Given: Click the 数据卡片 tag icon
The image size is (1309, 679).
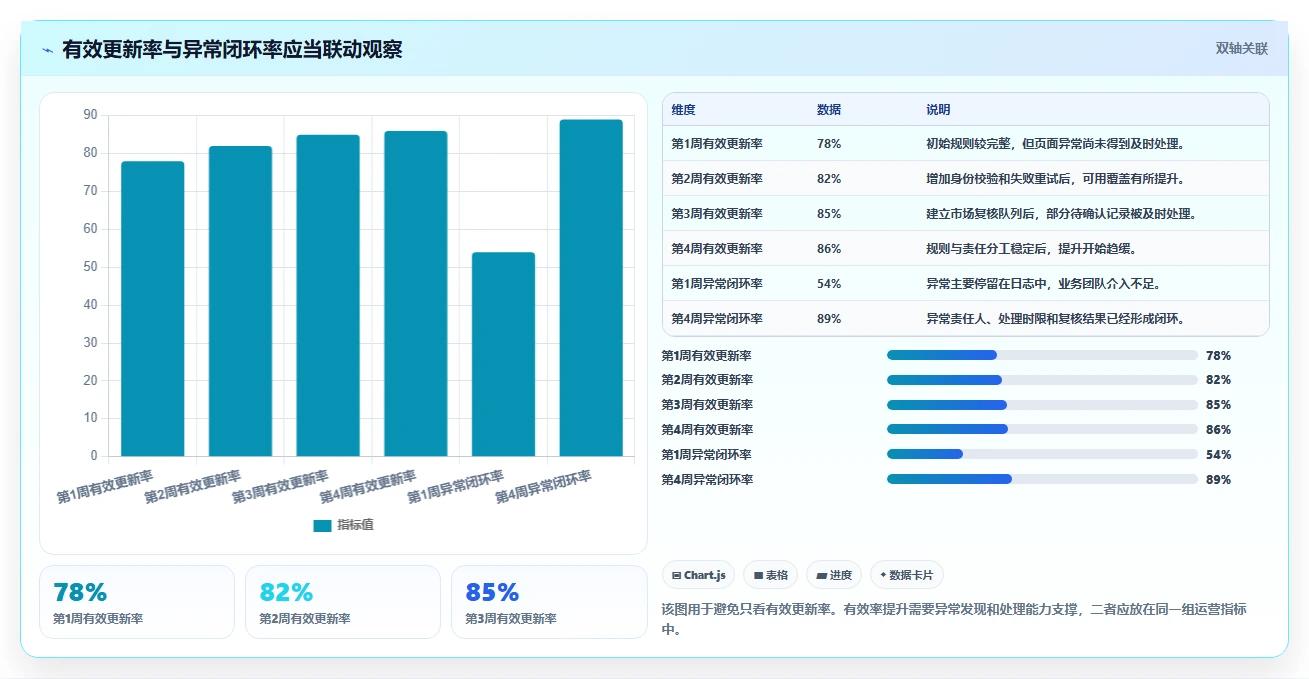Looking at the screenshot, I should [x=883, y=576].
